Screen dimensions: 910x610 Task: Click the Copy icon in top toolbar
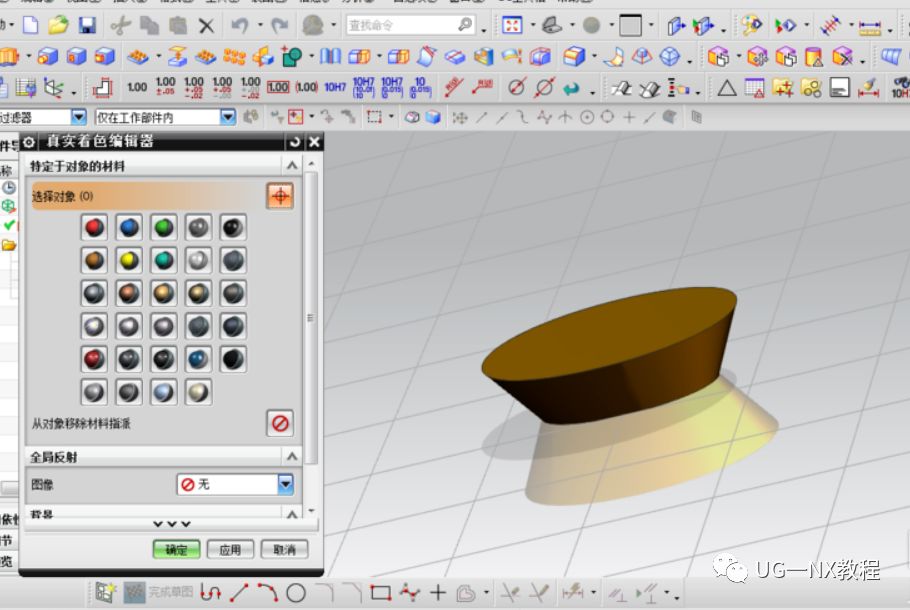tap(150, 25)
